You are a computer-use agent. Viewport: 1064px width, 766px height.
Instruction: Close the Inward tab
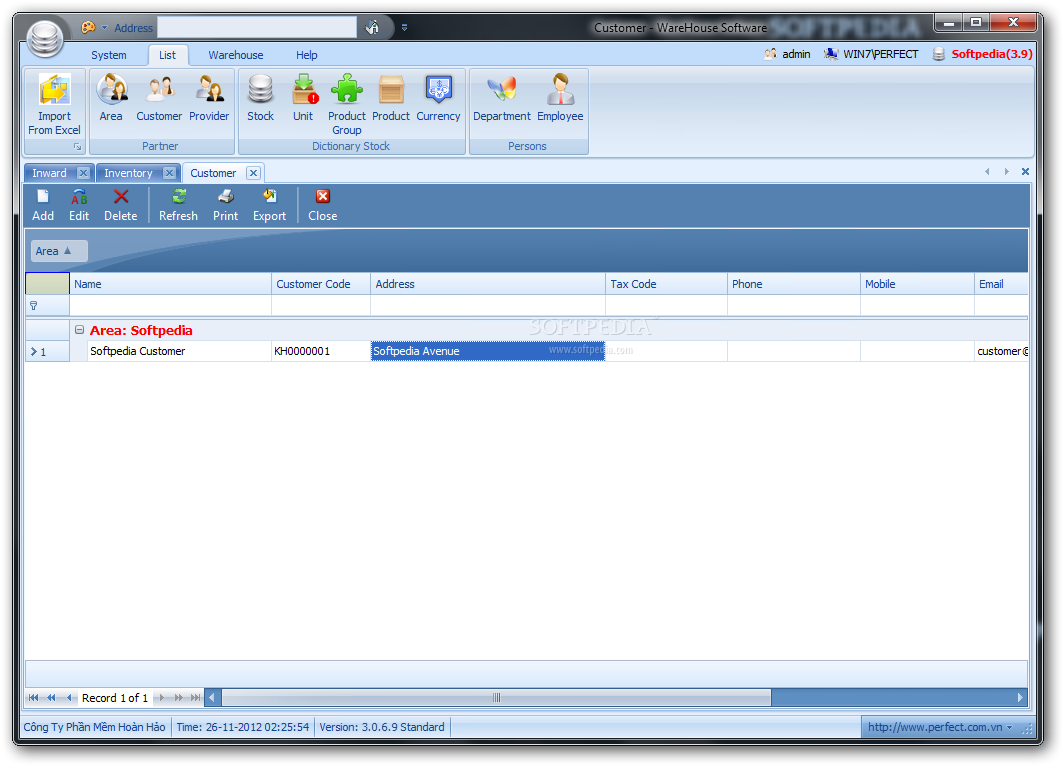83,173
